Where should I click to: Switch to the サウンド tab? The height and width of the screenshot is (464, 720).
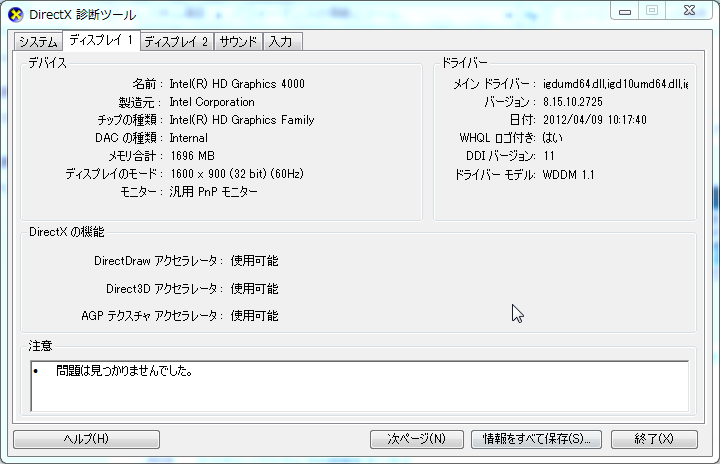238,42
